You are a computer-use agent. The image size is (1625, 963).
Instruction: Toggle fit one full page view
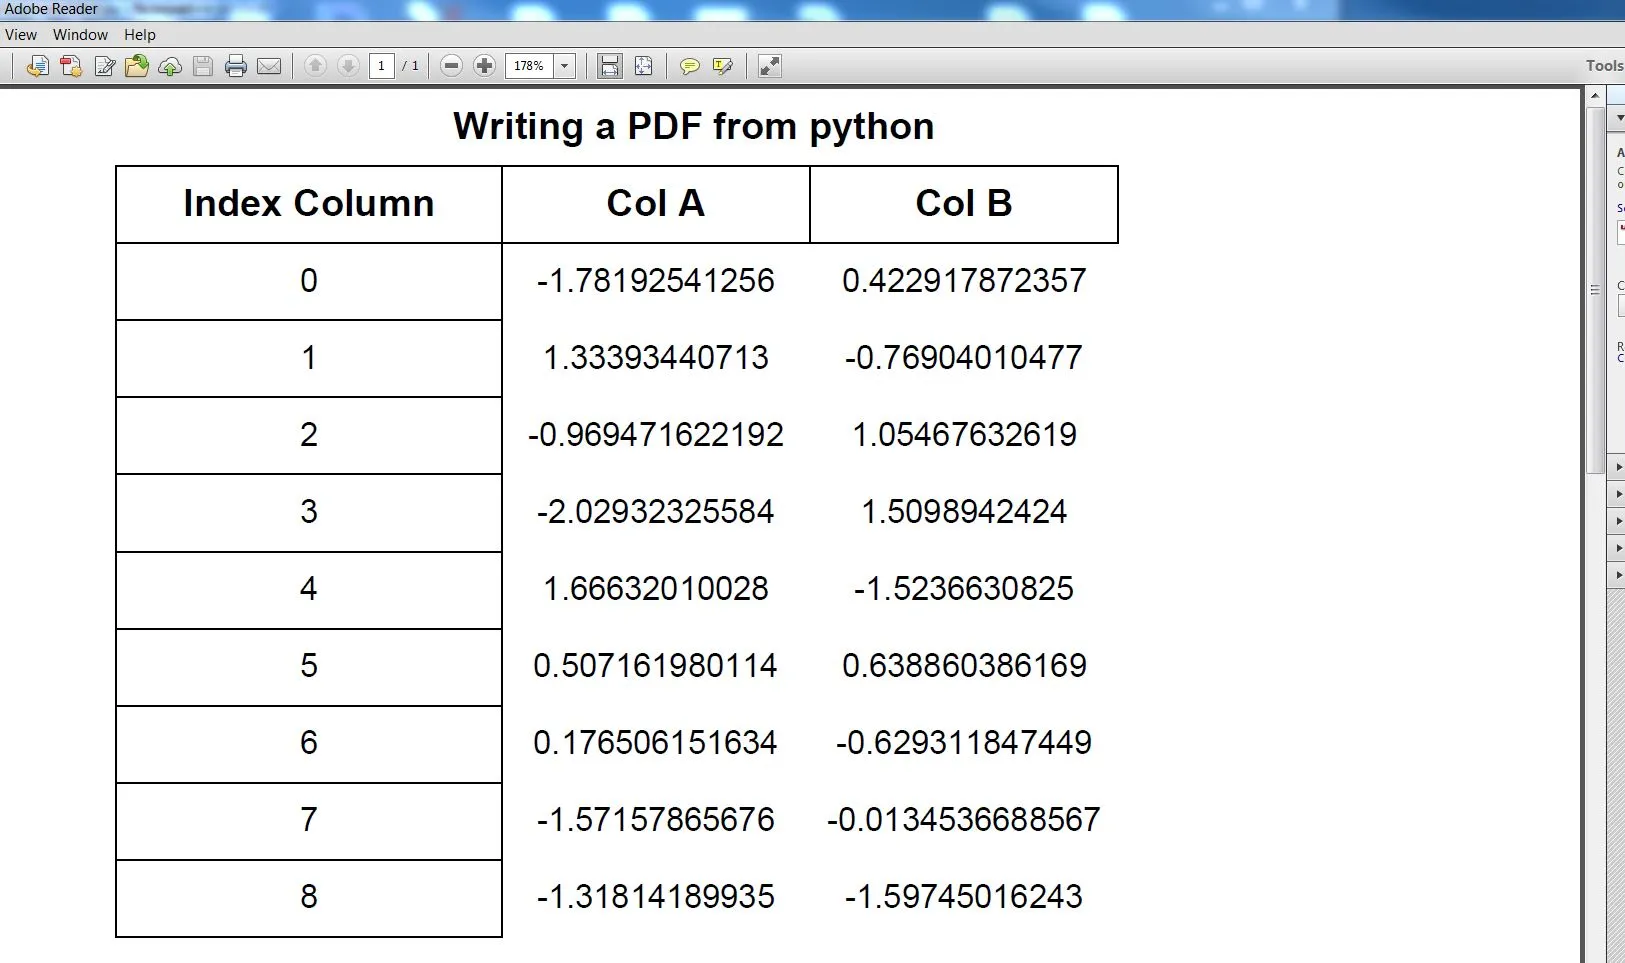[644, 66]
